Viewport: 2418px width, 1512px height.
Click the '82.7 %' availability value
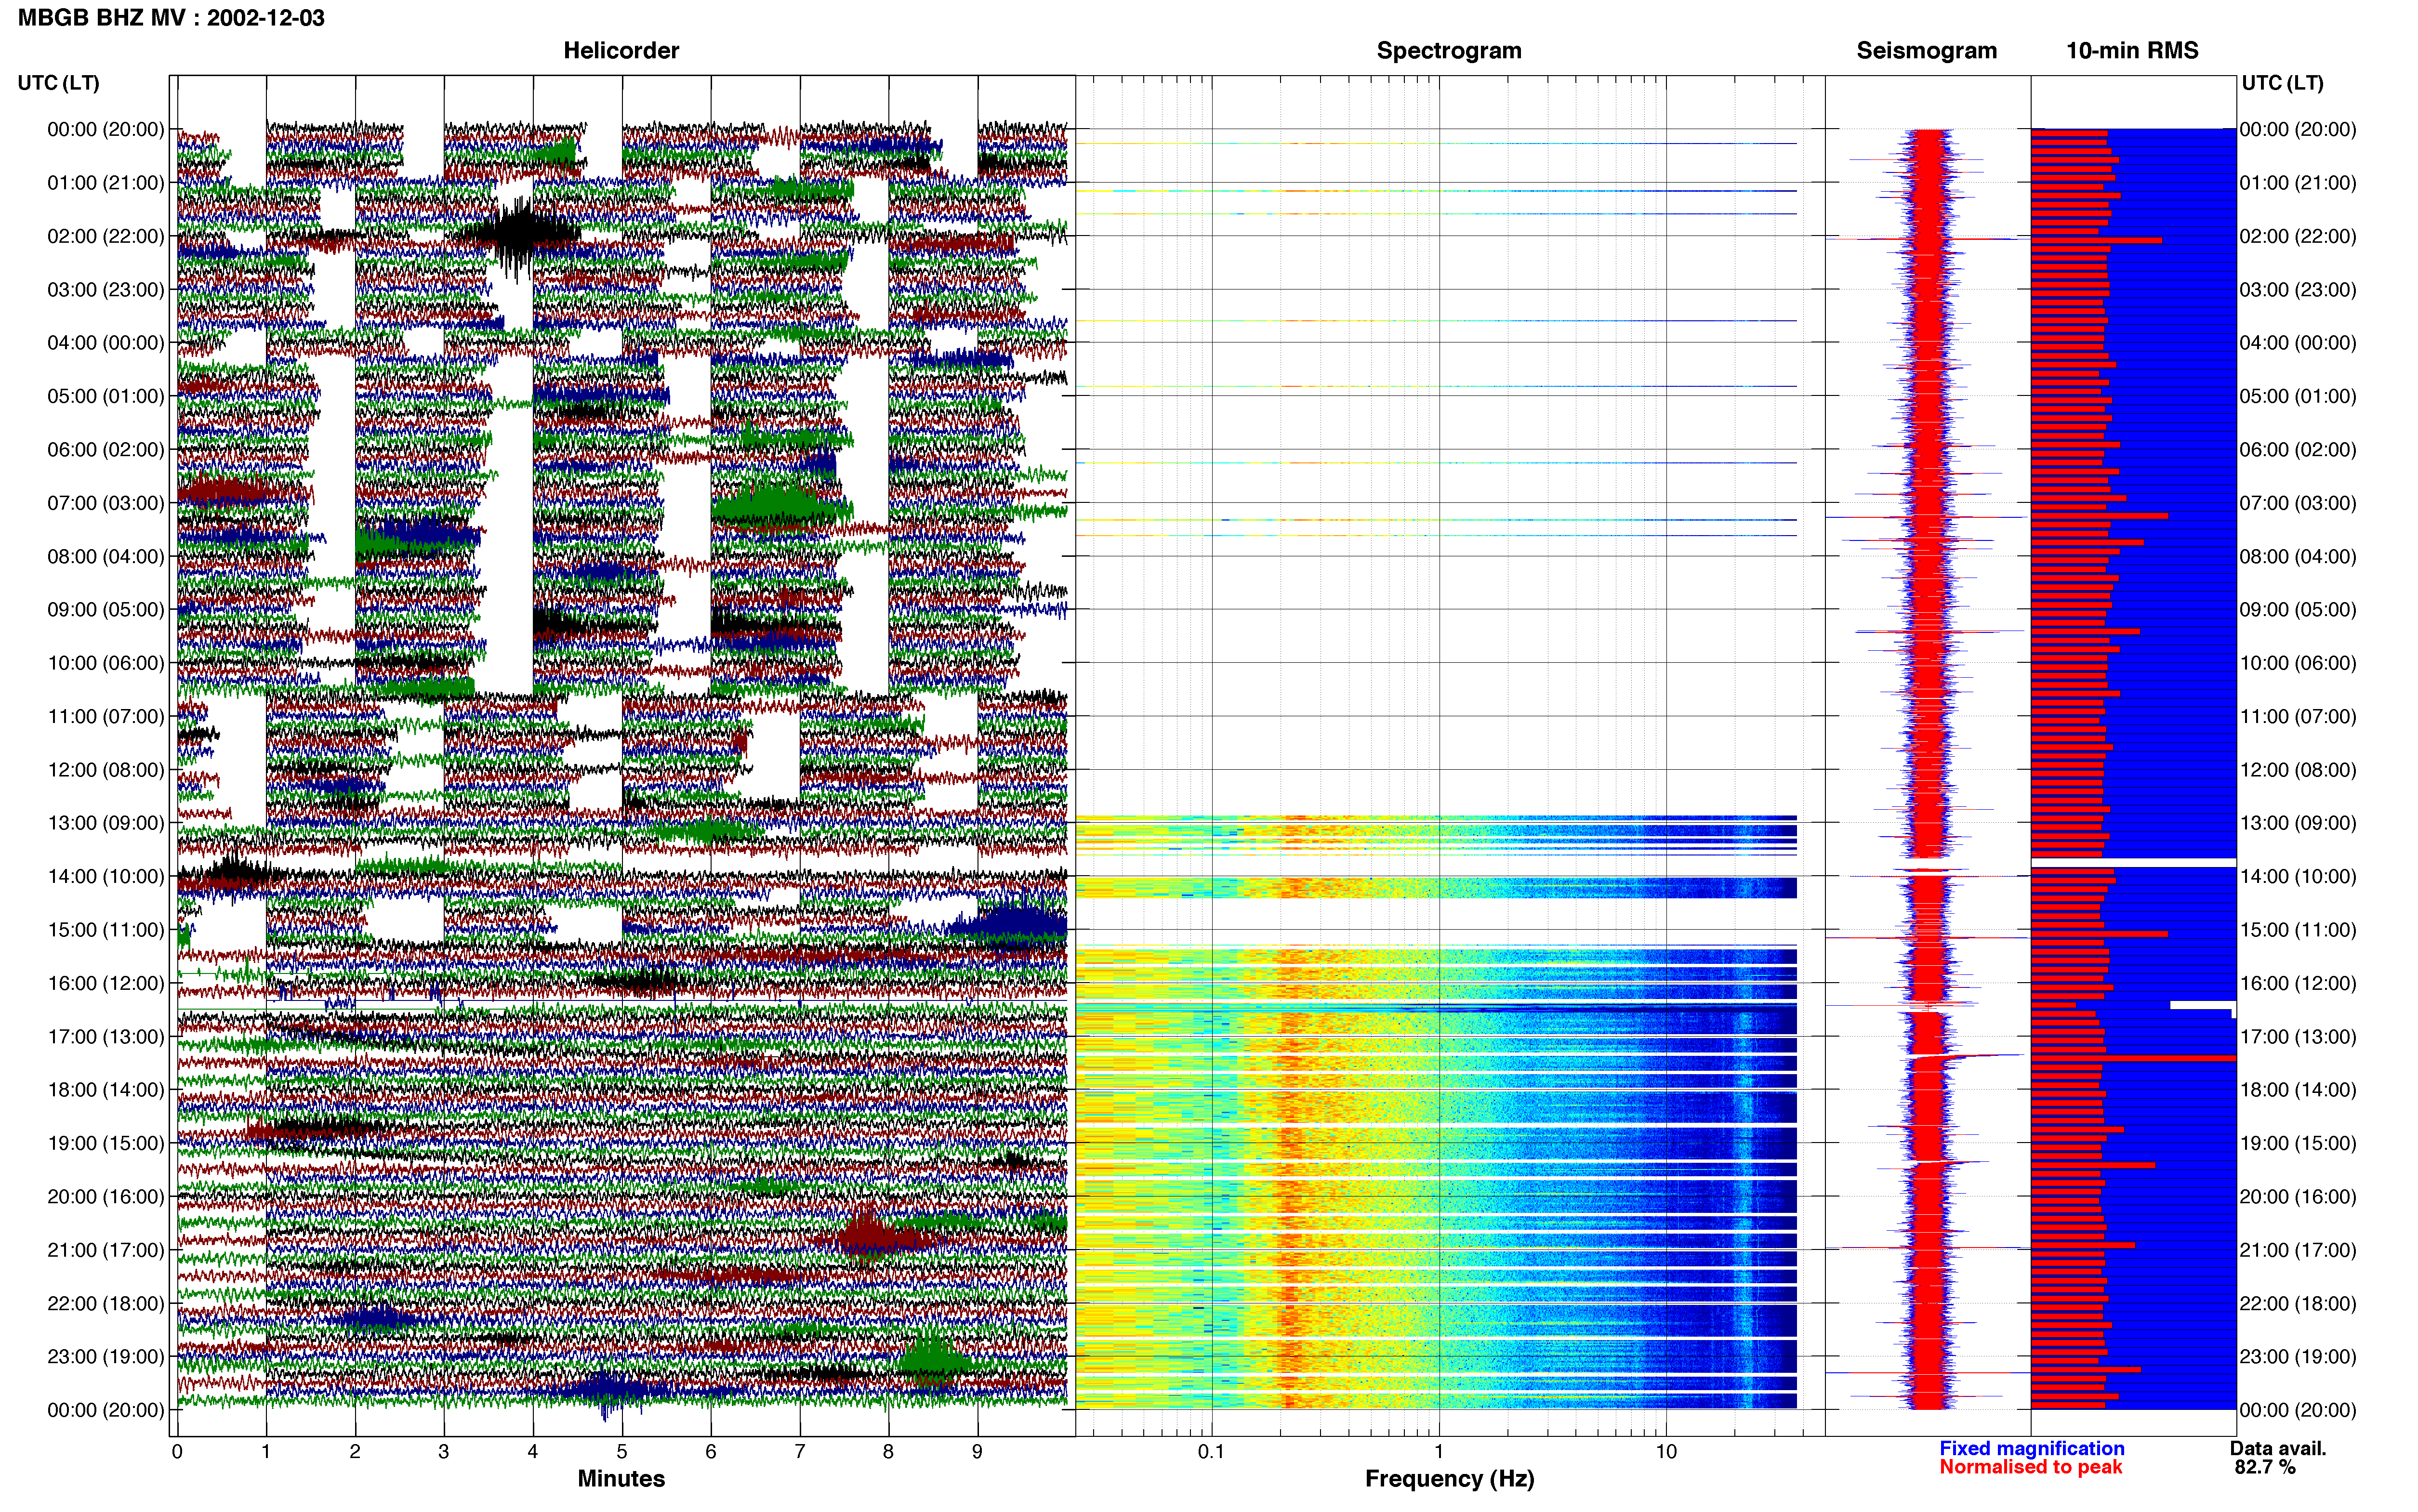click(2265, 1467)
